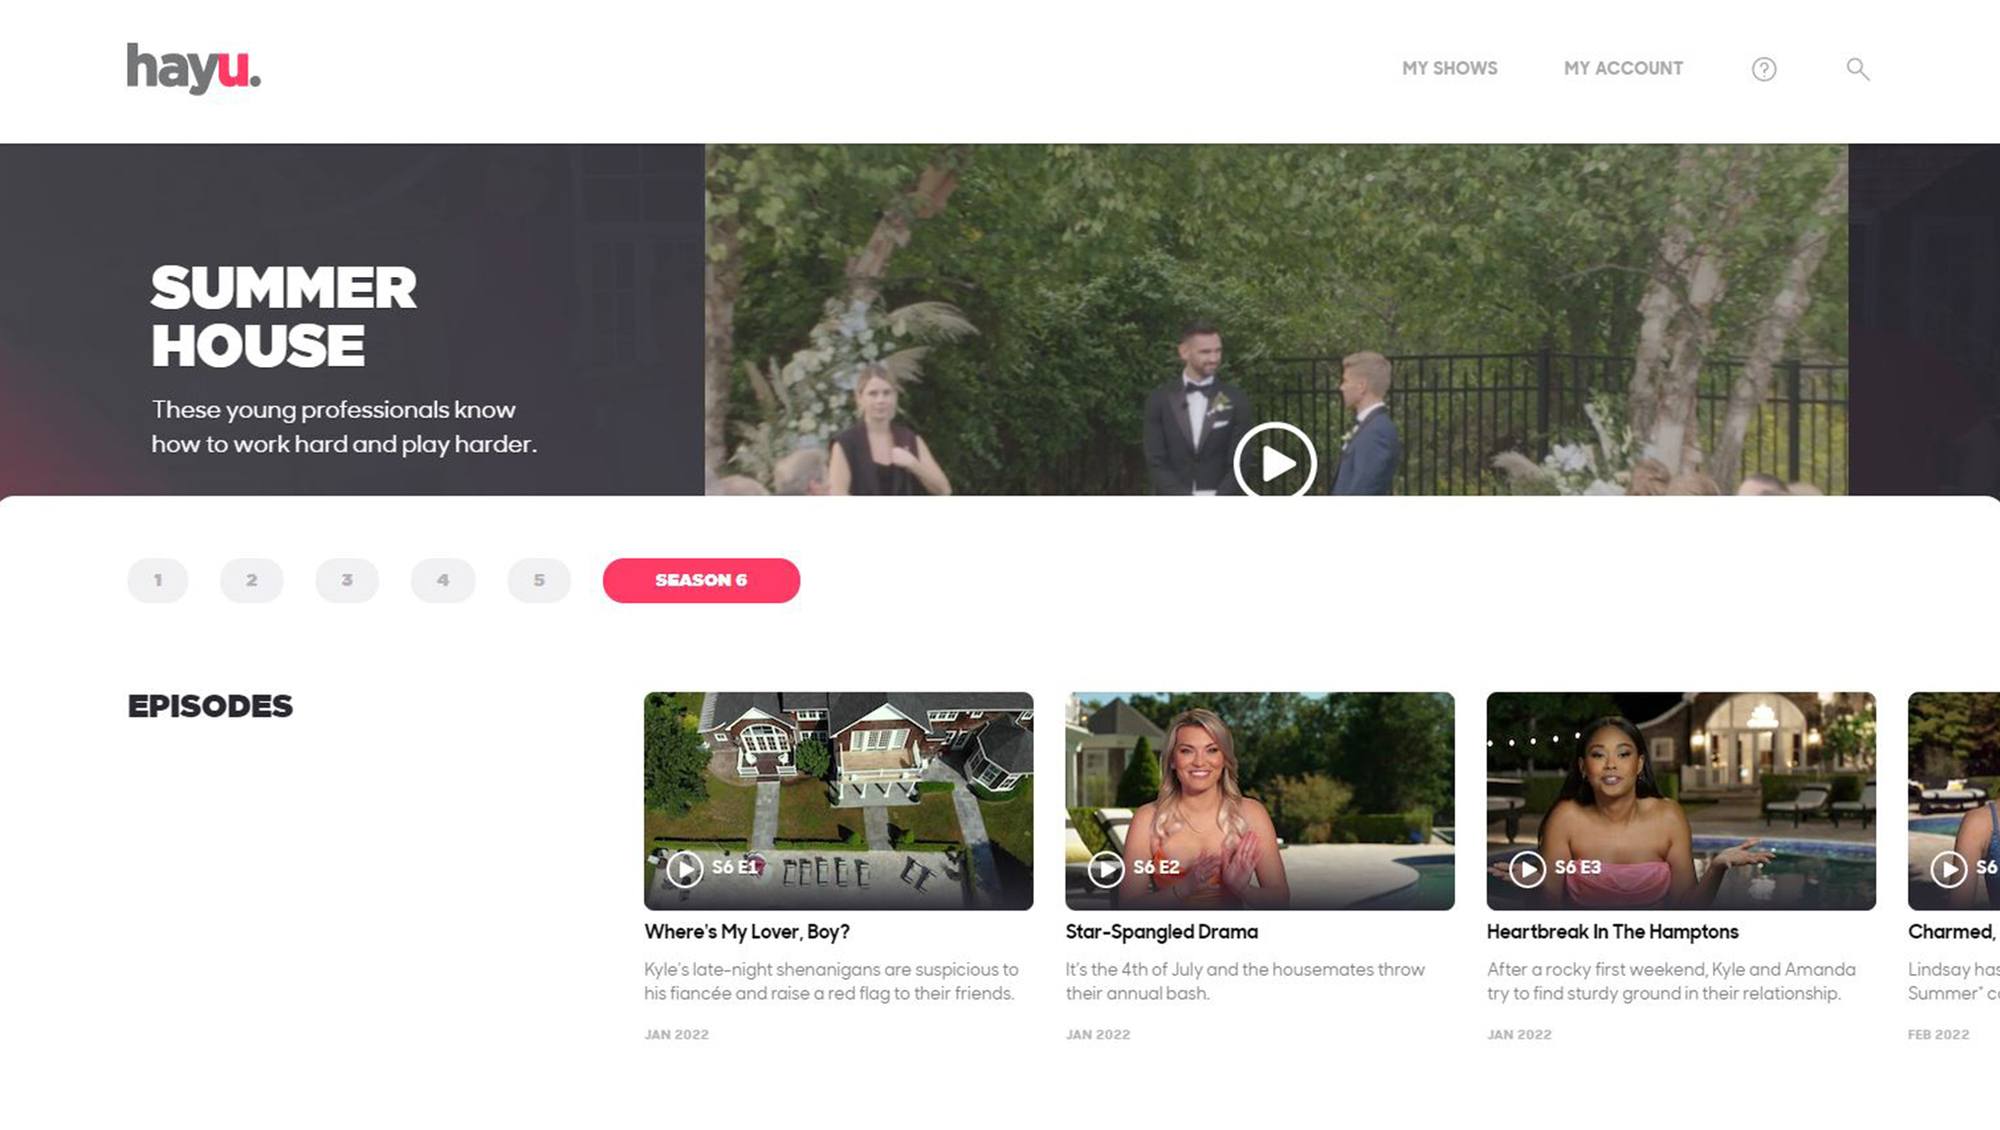The height and width of the screenshot is (1130, 2000).
Task: Switch to season 3 tab
Action: pos(347,580)
